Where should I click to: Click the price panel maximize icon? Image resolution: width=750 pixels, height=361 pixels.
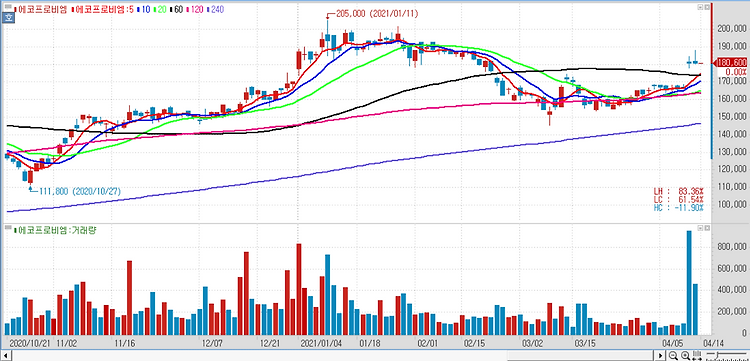pyautogui.click(x=700, y=7)
